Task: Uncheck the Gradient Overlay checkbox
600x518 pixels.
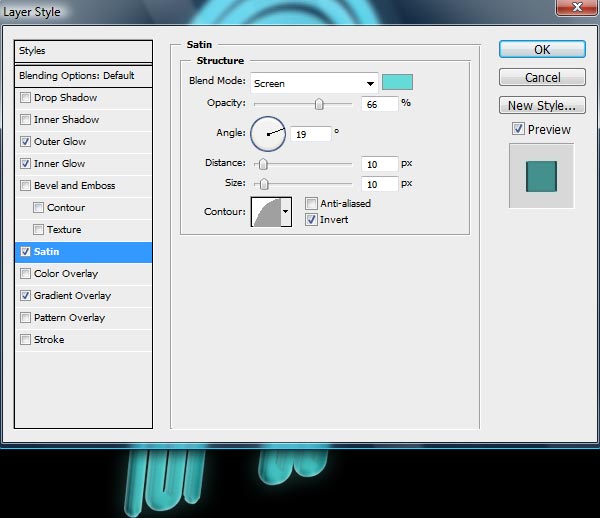Action: 25,296
